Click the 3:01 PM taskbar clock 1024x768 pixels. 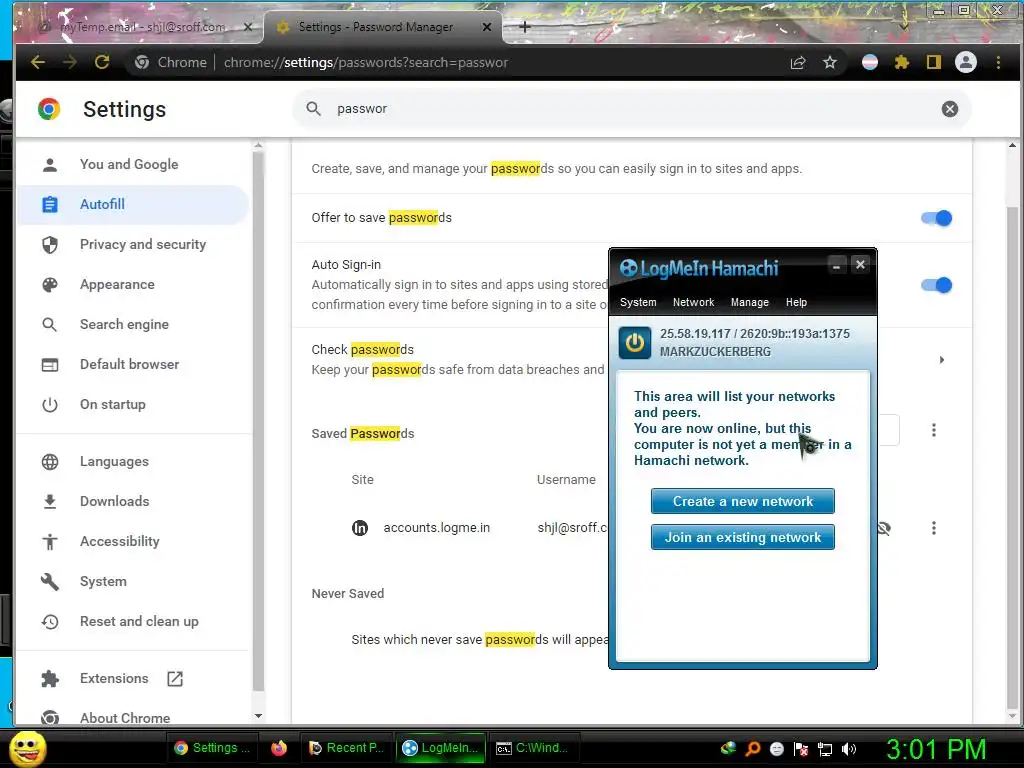[936, 749]
